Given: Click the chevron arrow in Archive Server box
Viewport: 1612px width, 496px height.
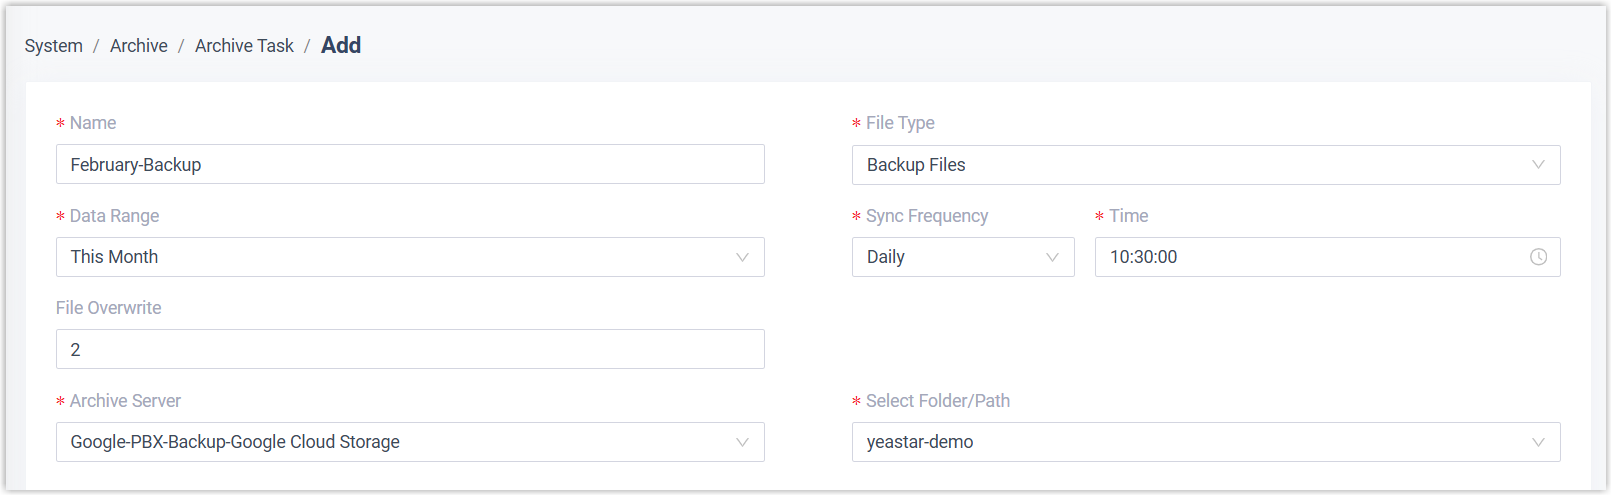Looking at the screenshot, I should coord(742,442).
